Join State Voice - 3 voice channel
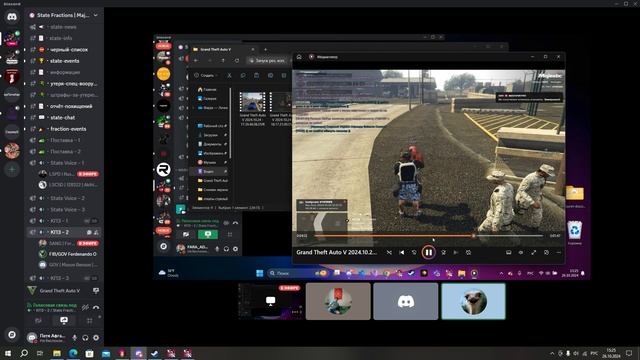The height and width of the screenshot is (360, 640). 63,209
